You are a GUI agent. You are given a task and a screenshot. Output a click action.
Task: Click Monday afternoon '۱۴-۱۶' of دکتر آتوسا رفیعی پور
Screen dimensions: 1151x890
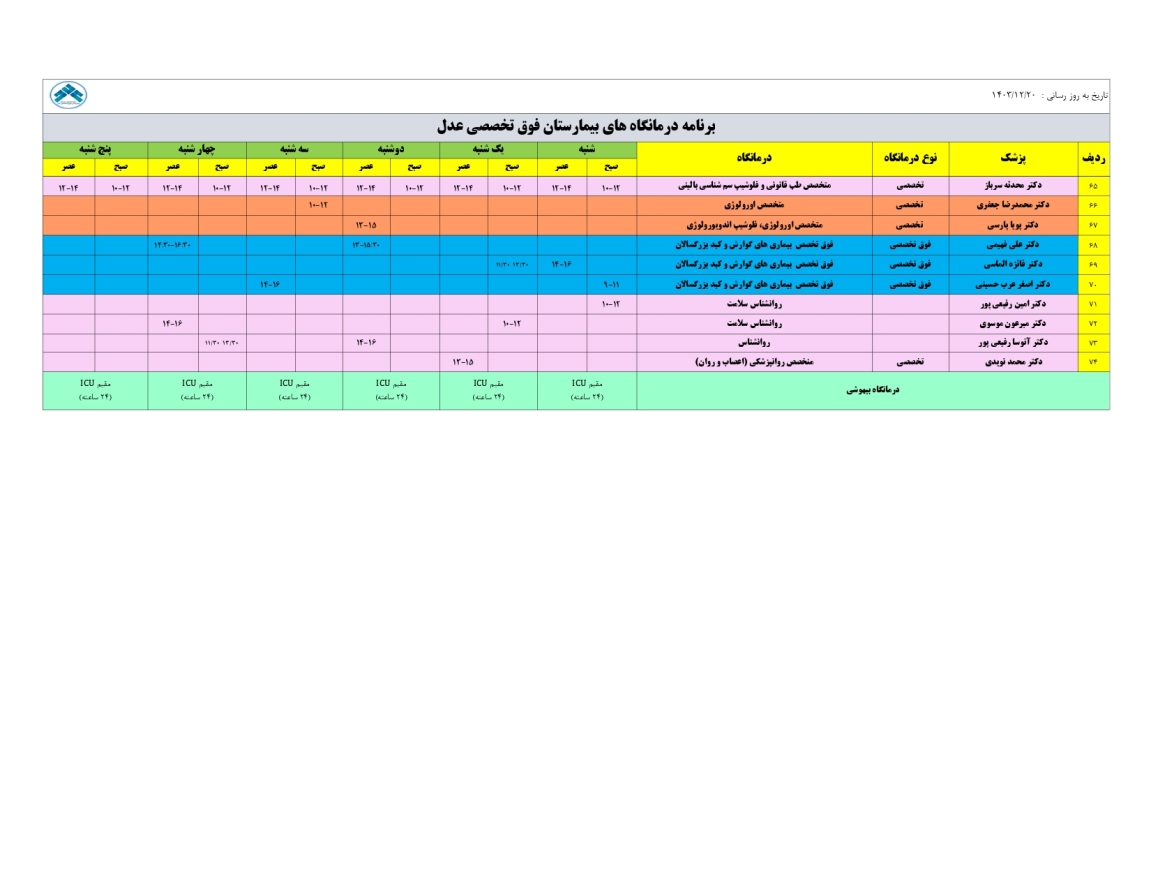pyautogui.click(x=366, y=343)
